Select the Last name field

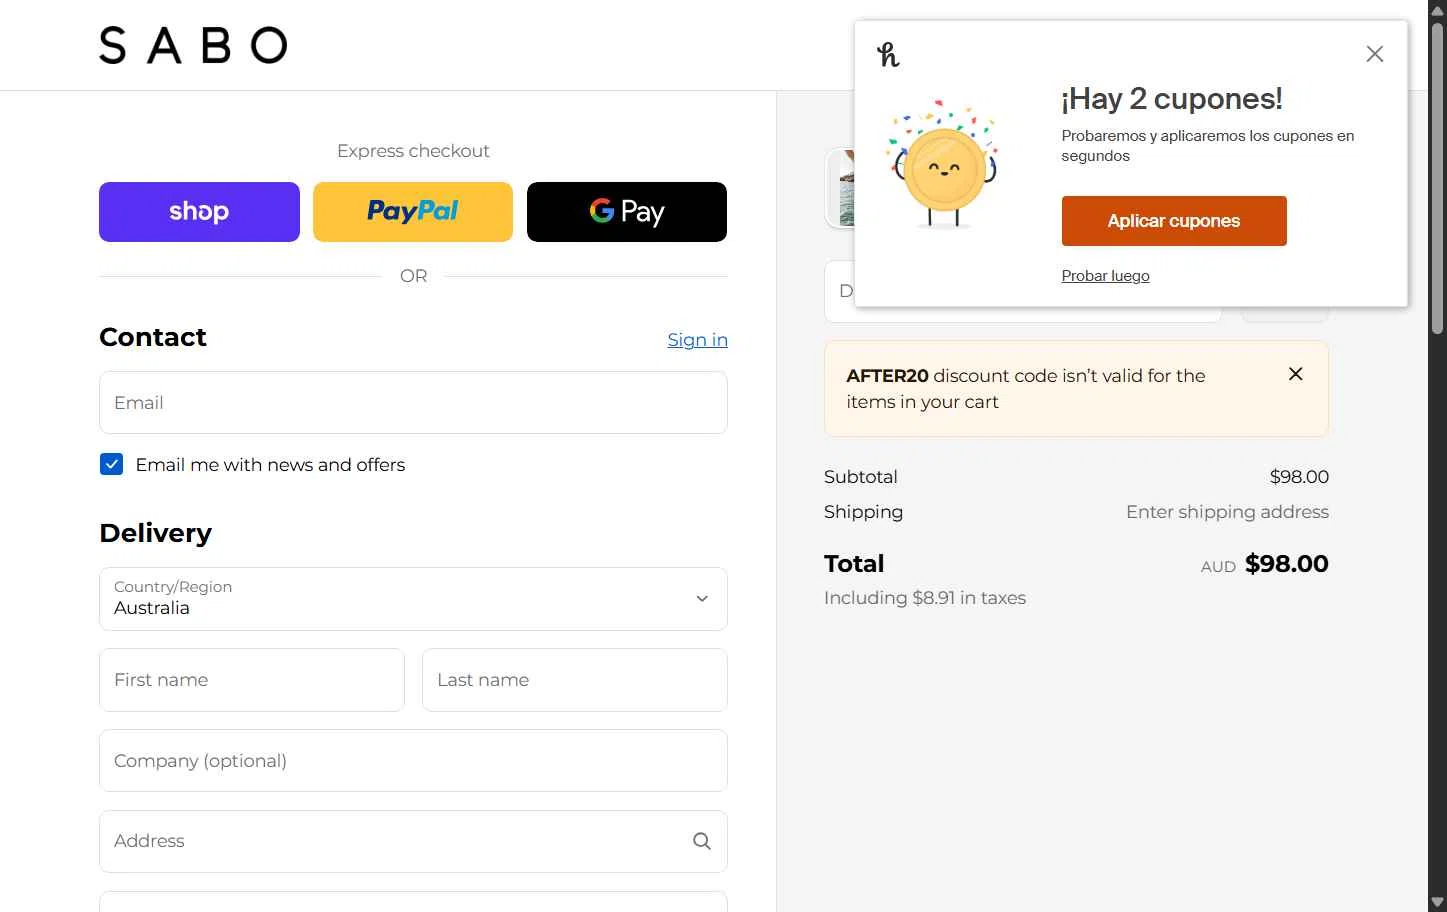click(x=574, y=680)
